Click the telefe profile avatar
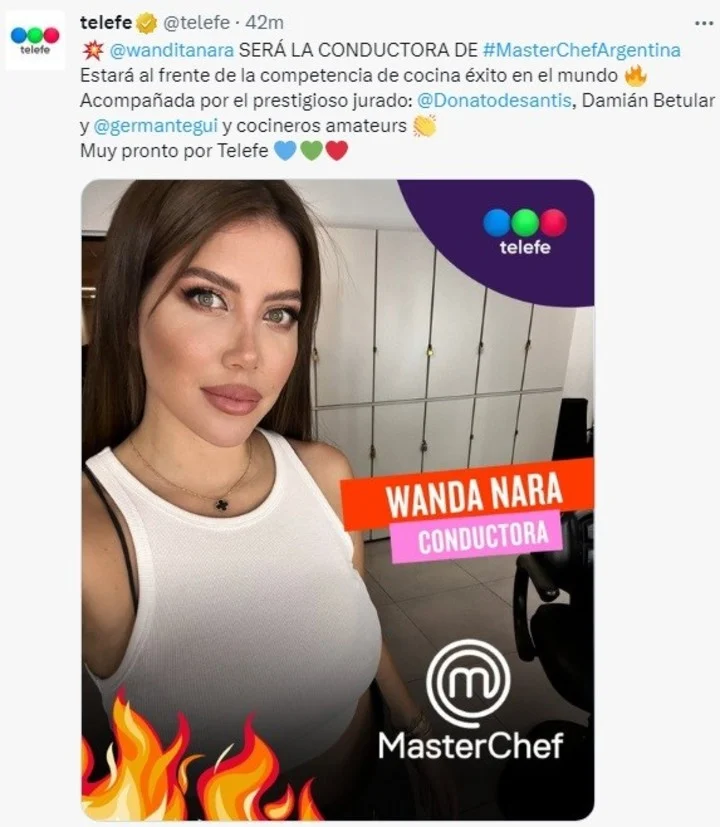This screenshot has height=827, width=720. [35, 40]
